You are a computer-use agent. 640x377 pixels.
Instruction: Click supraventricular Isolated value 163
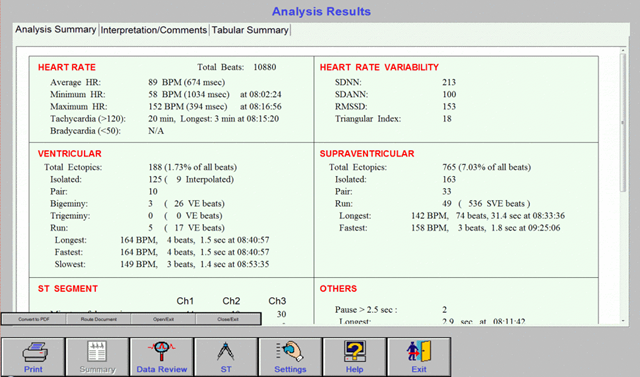[449, 179]
